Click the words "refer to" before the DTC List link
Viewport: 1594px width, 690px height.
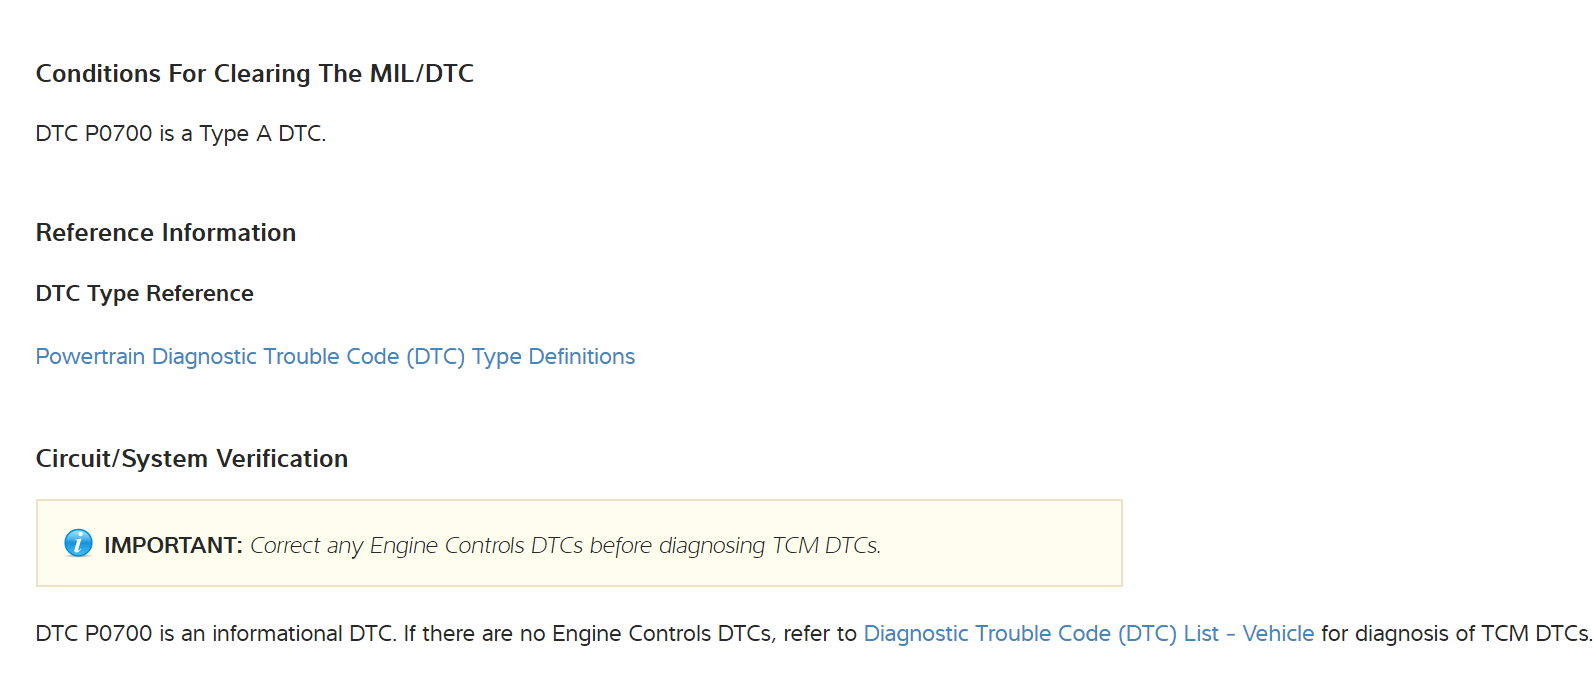coord(820,634)
